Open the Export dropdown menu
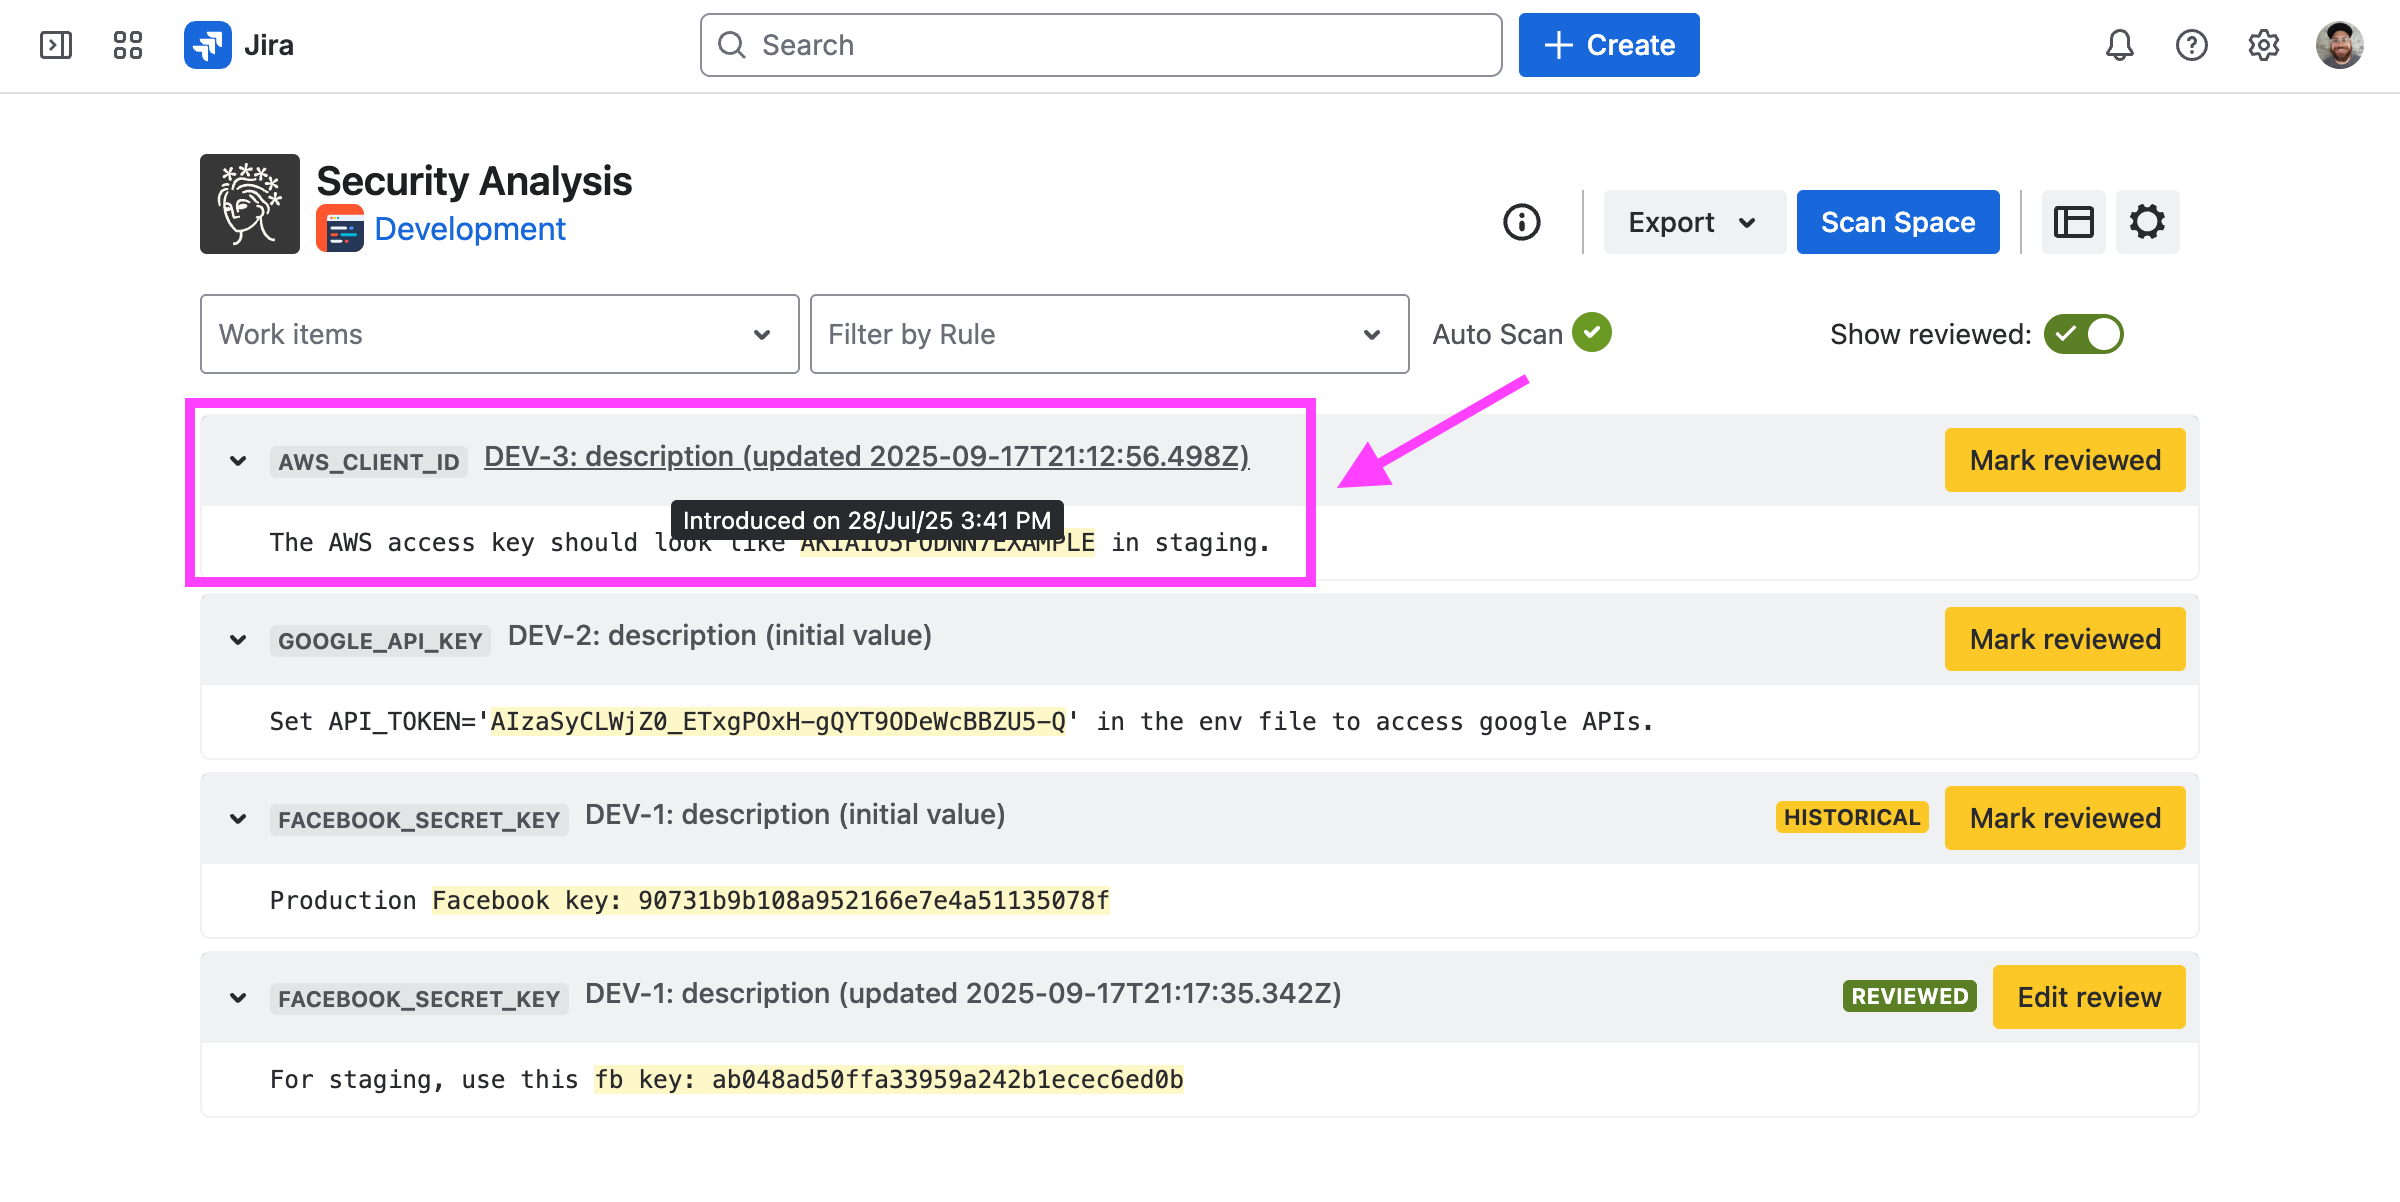 click(x=1693, y=222)
